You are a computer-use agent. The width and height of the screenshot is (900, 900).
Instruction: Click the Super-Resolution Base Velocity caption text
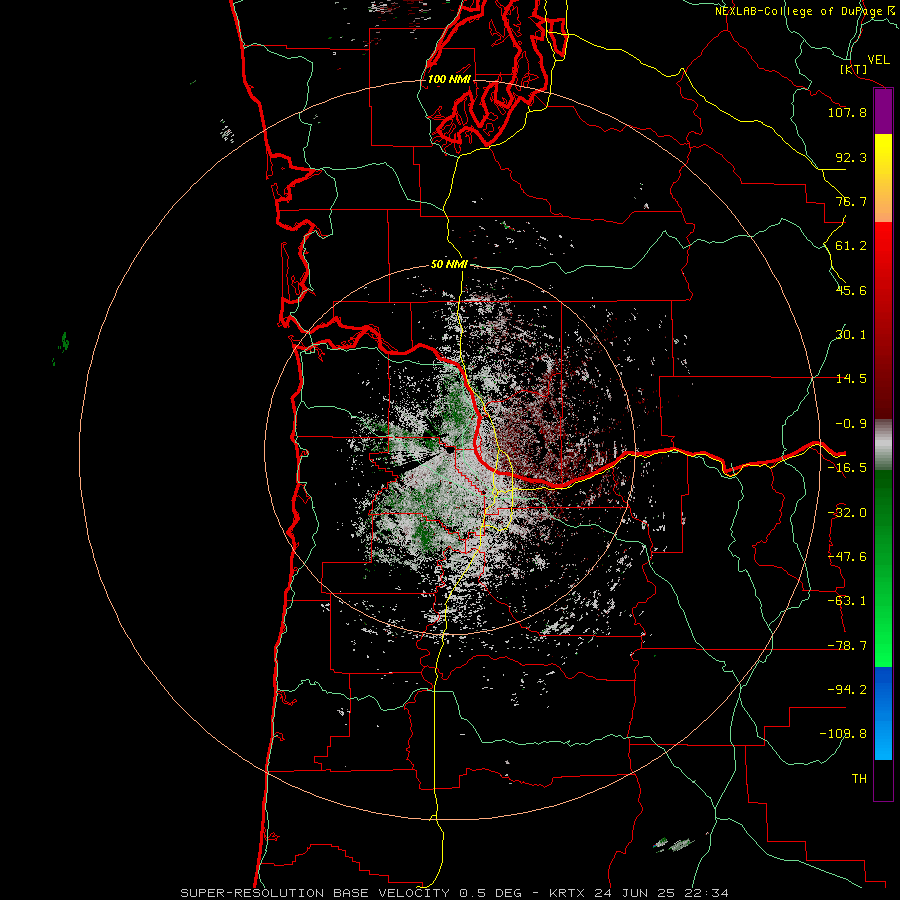click(454, 893)
